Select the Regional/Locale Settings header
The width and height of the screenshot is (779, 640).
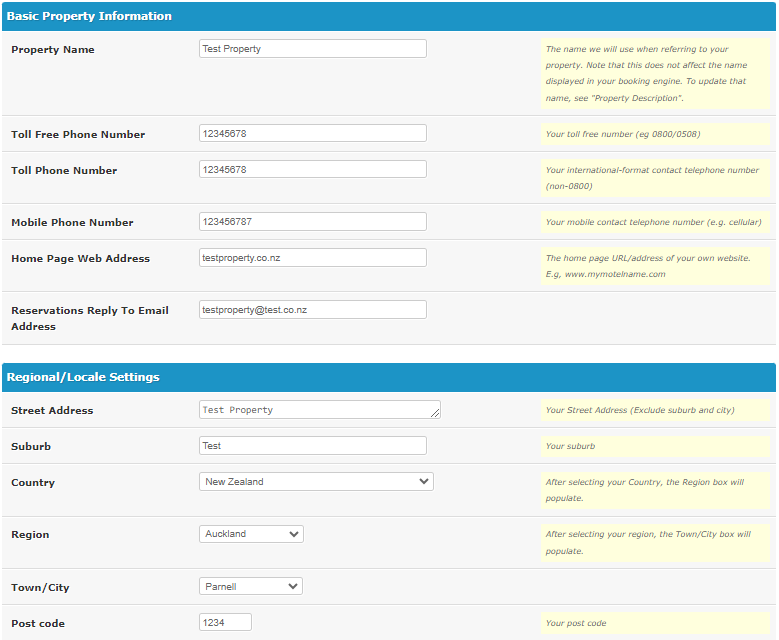click(389, 377)
